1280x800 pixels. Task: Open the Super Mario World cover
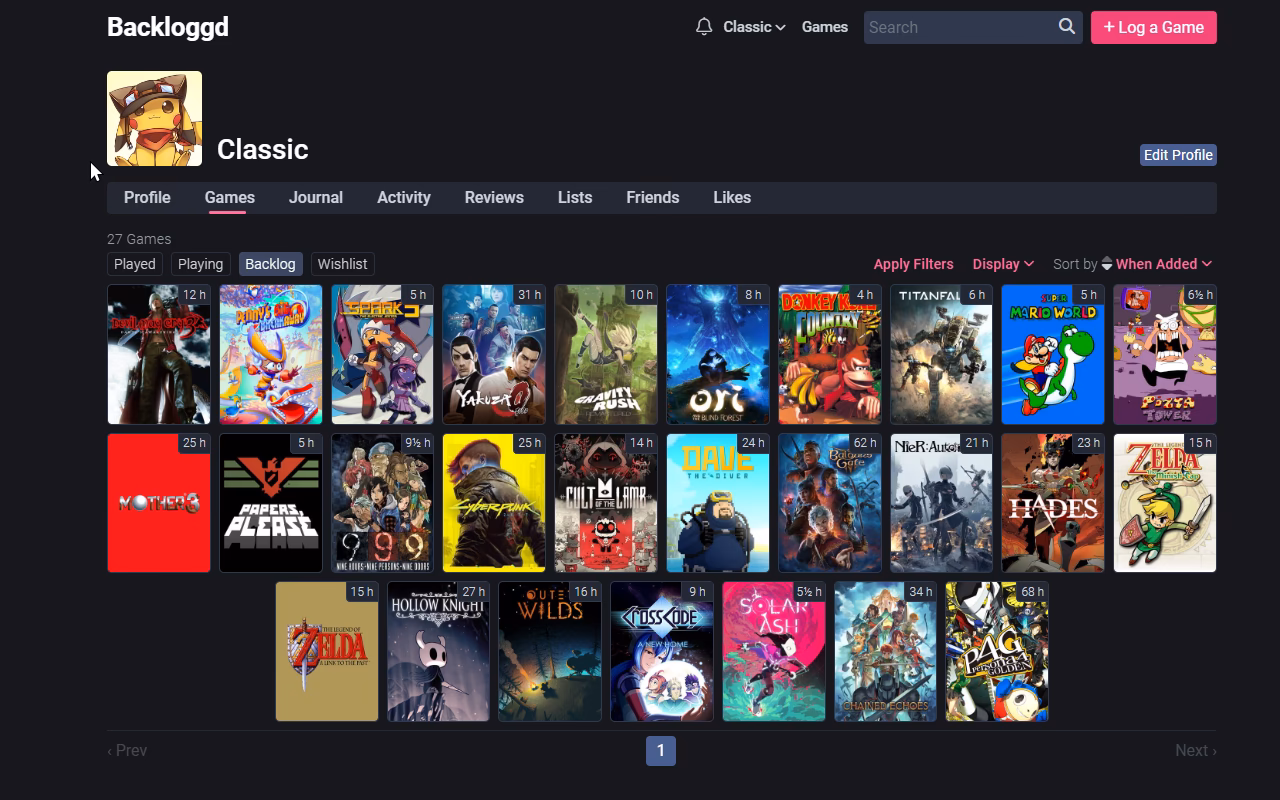click(1053, 354)
